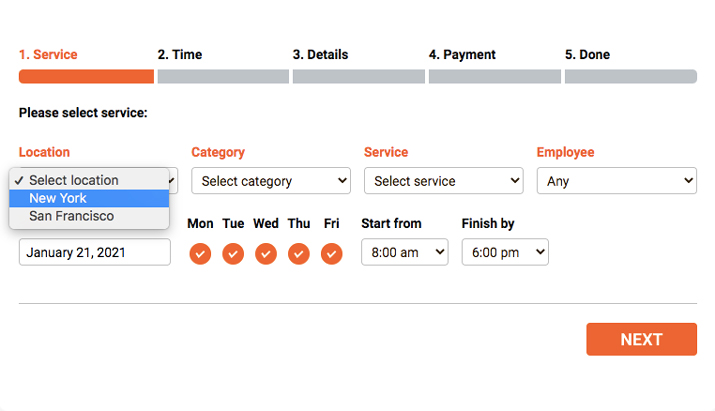Go to the 2. Time step
Image resolution: width=715 pixels, height=411 pixels.
[180, 55]
